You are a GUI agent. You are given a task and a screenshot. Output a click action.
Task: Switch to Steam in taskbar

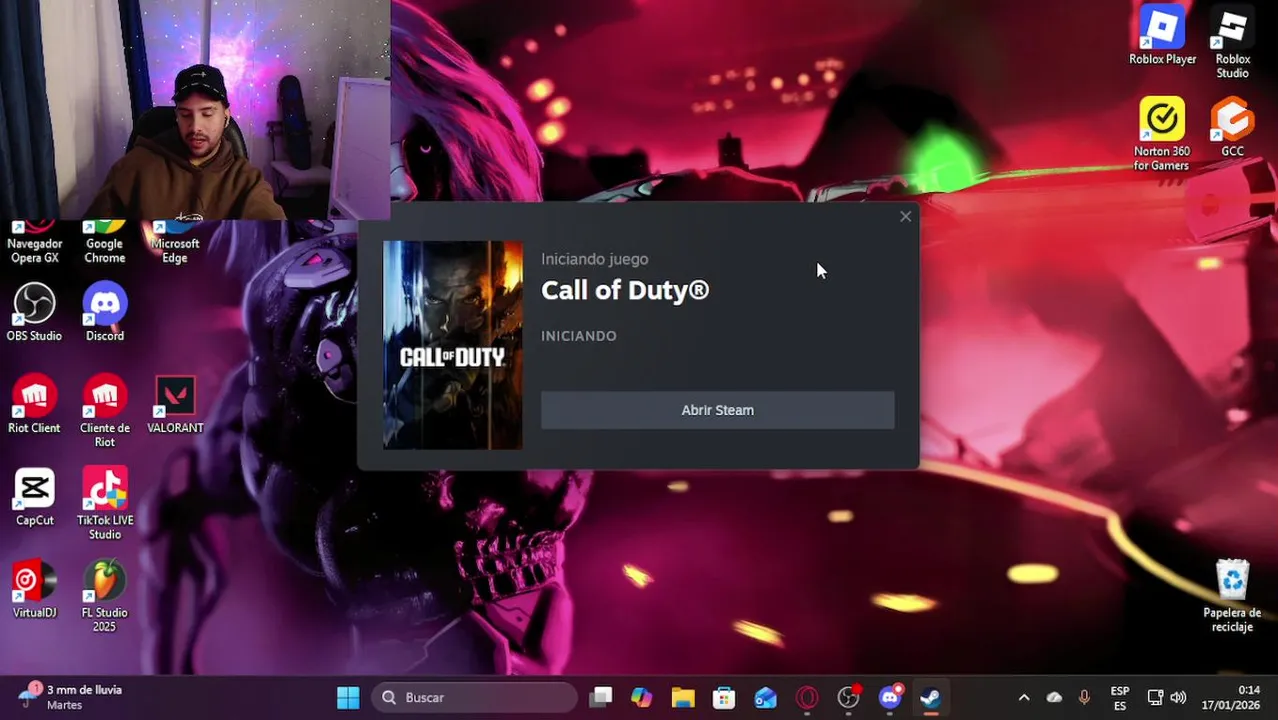[930, 697]
